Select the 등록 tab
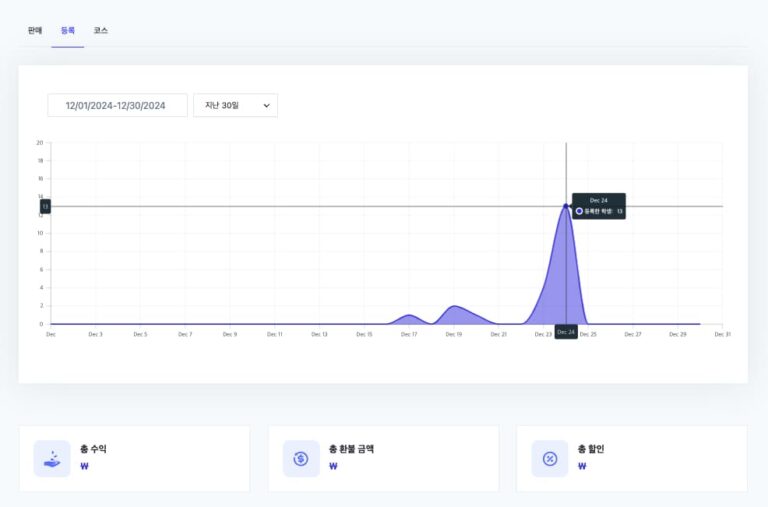 click(x=68, y=31)
